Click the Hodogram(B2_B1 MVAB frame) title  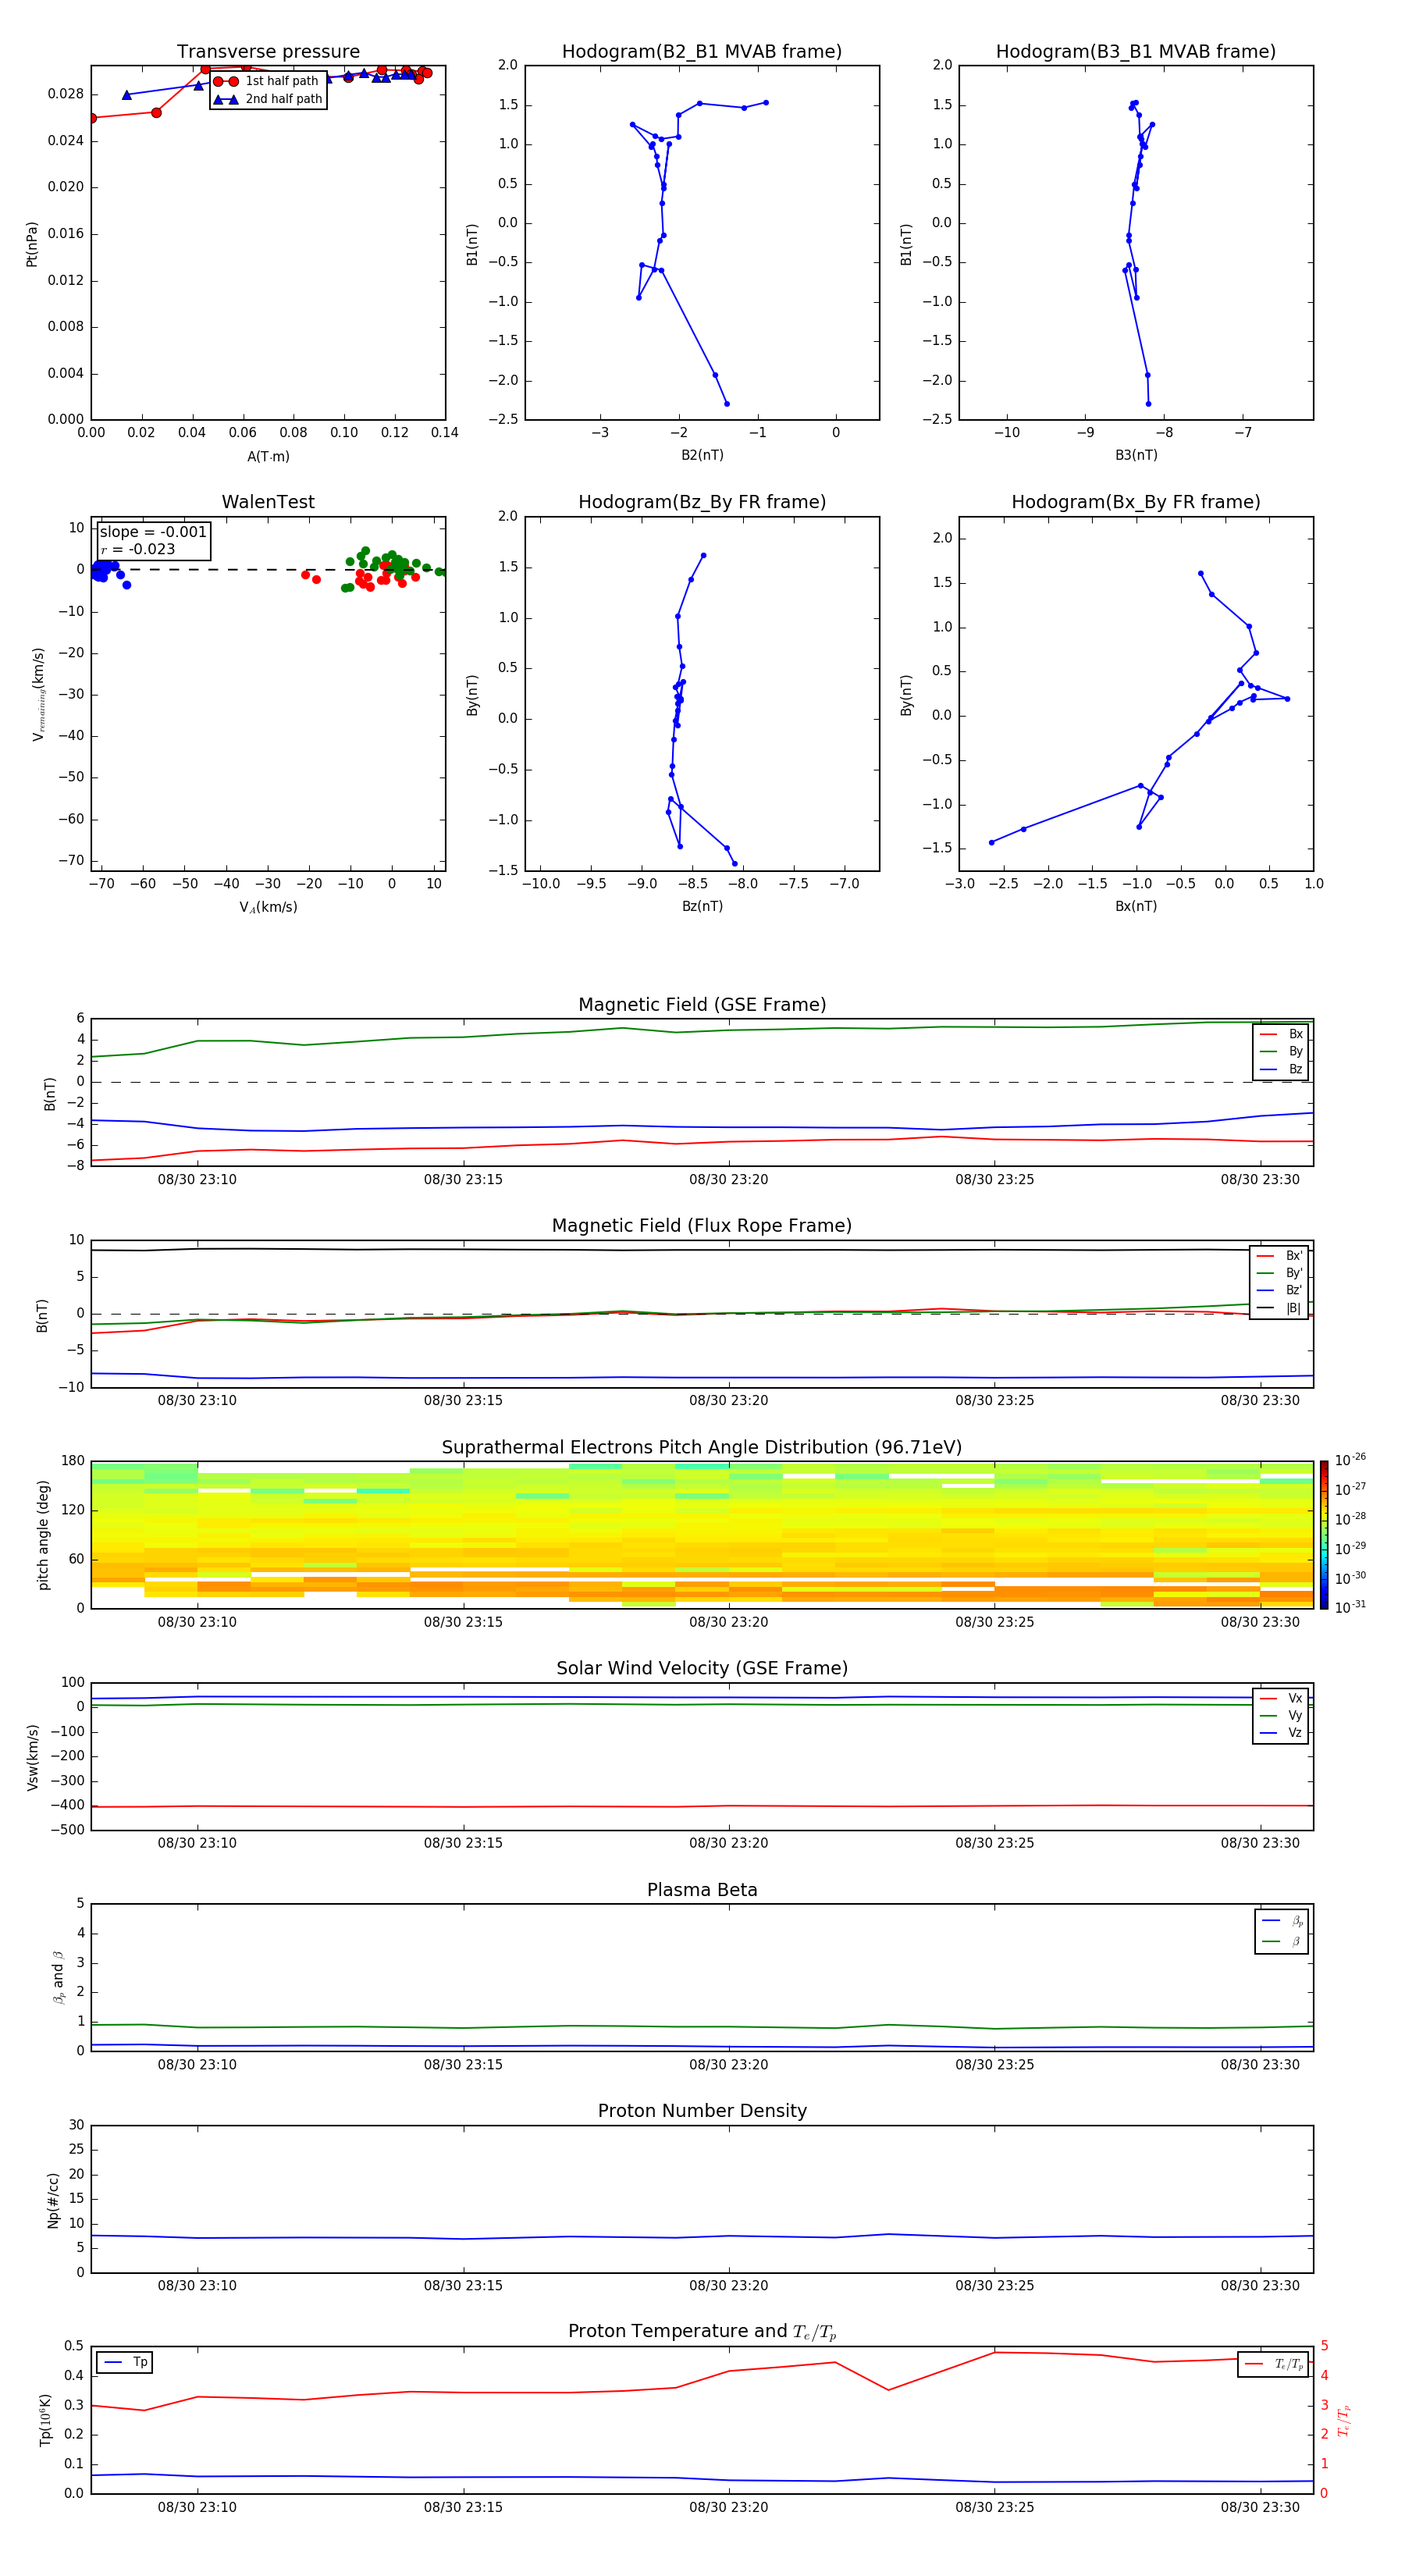coord(702,52)
